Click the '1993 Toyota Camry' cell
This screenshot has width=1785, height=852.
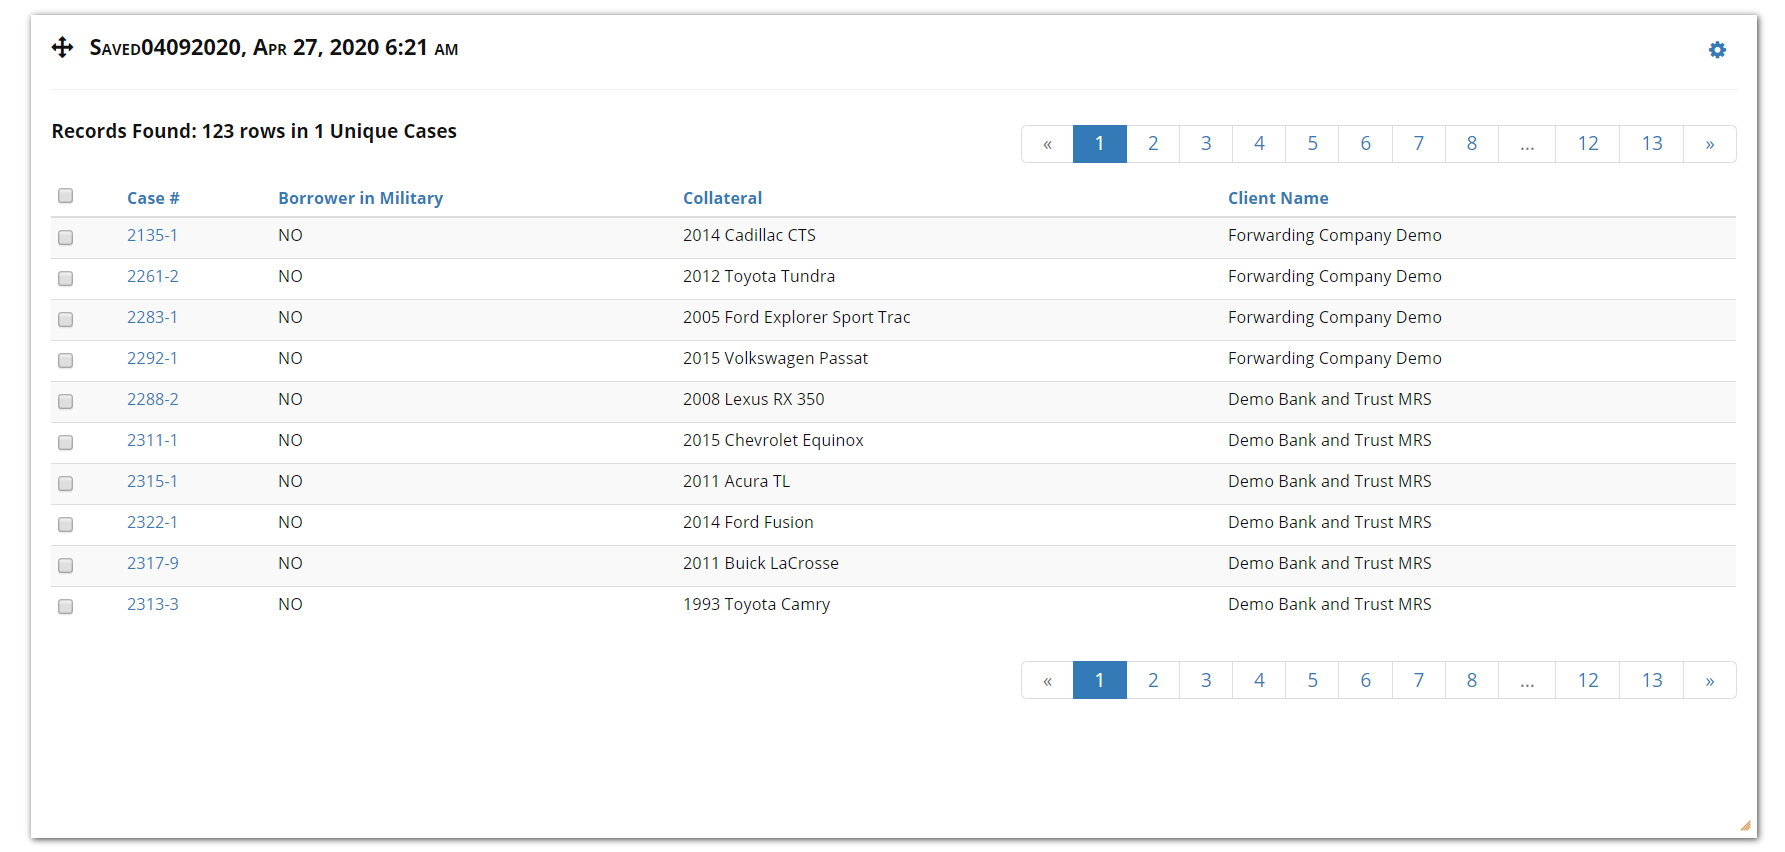click(756, 604)
